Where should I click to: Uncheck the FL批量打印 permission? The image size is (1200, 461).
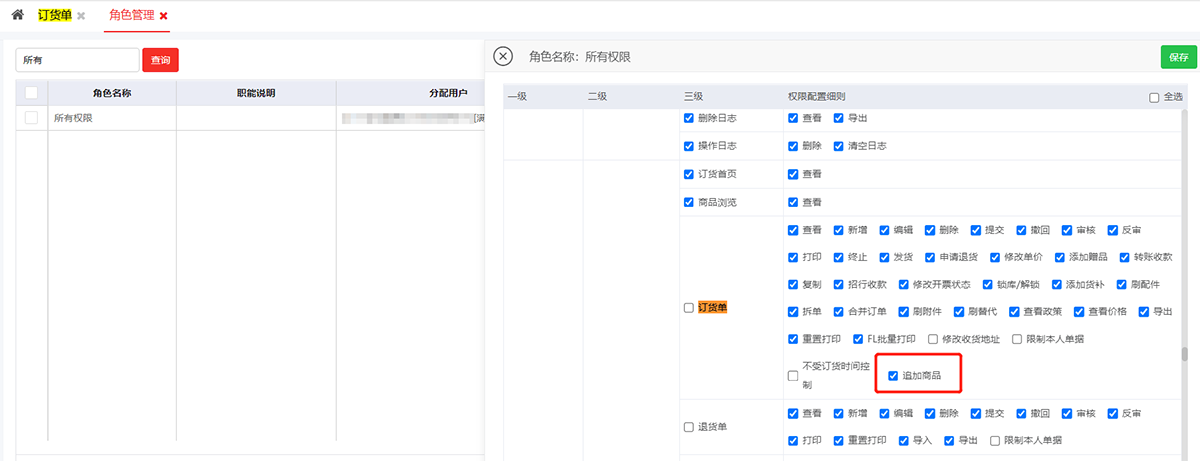click(x=859, y=339)
